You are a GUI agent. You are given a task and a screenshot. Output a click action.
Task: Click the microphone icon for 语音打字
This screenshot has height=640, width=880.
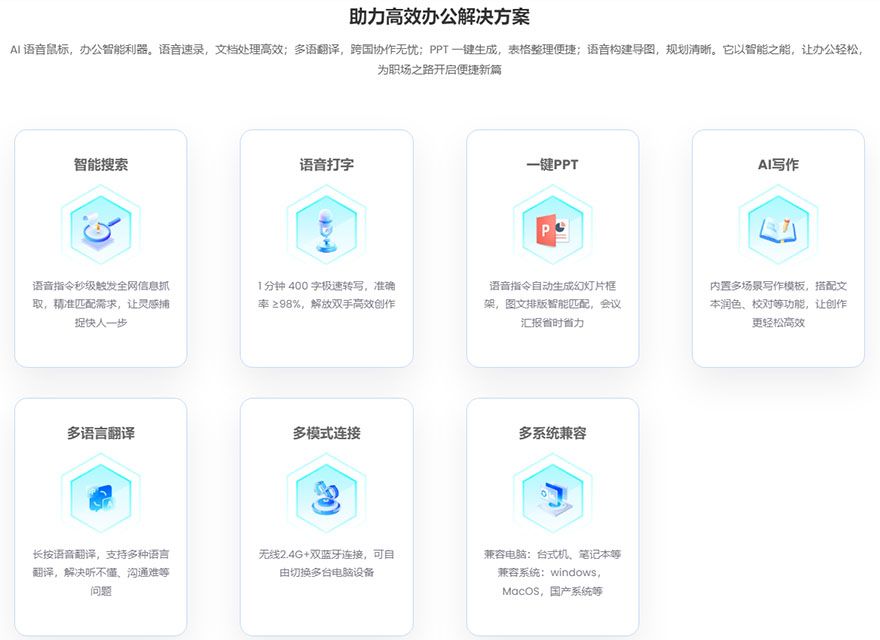click(326, 226)
